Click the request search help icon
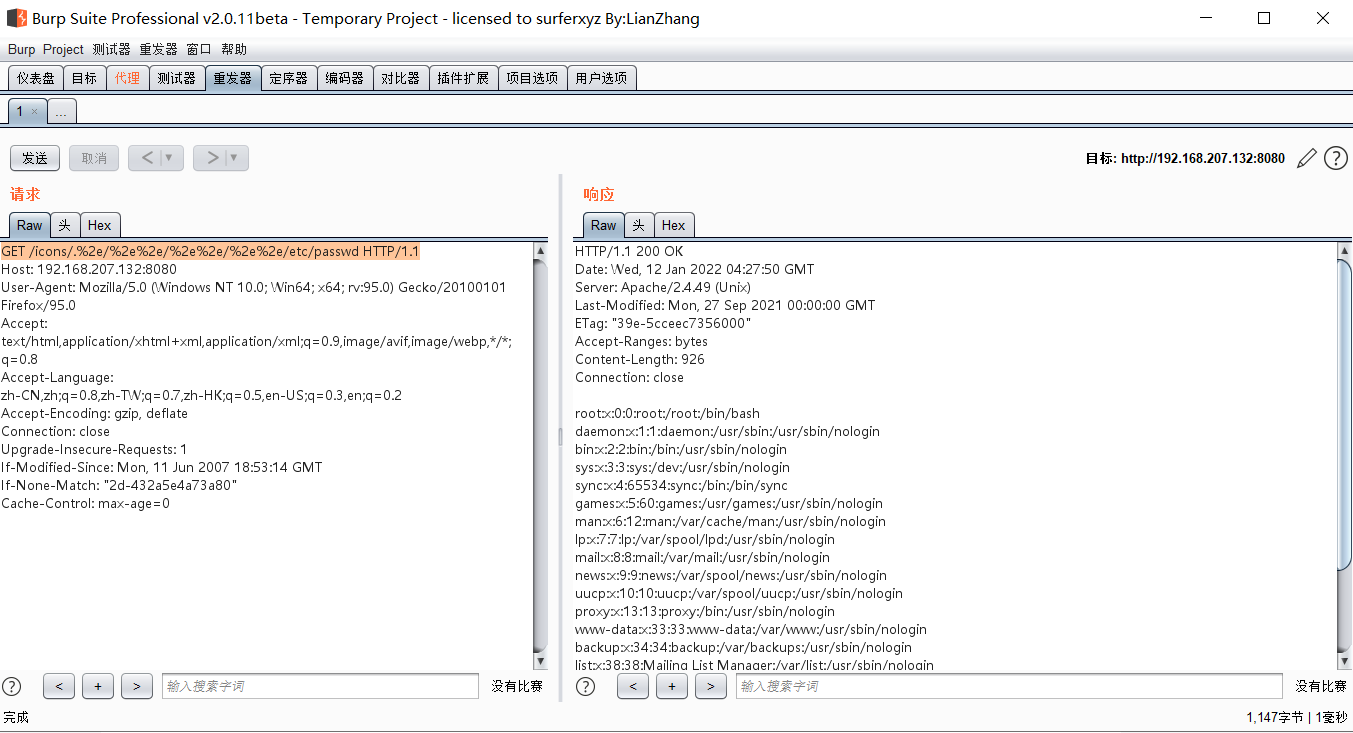This screenshot has width=1353, height=733. [12, 686]
